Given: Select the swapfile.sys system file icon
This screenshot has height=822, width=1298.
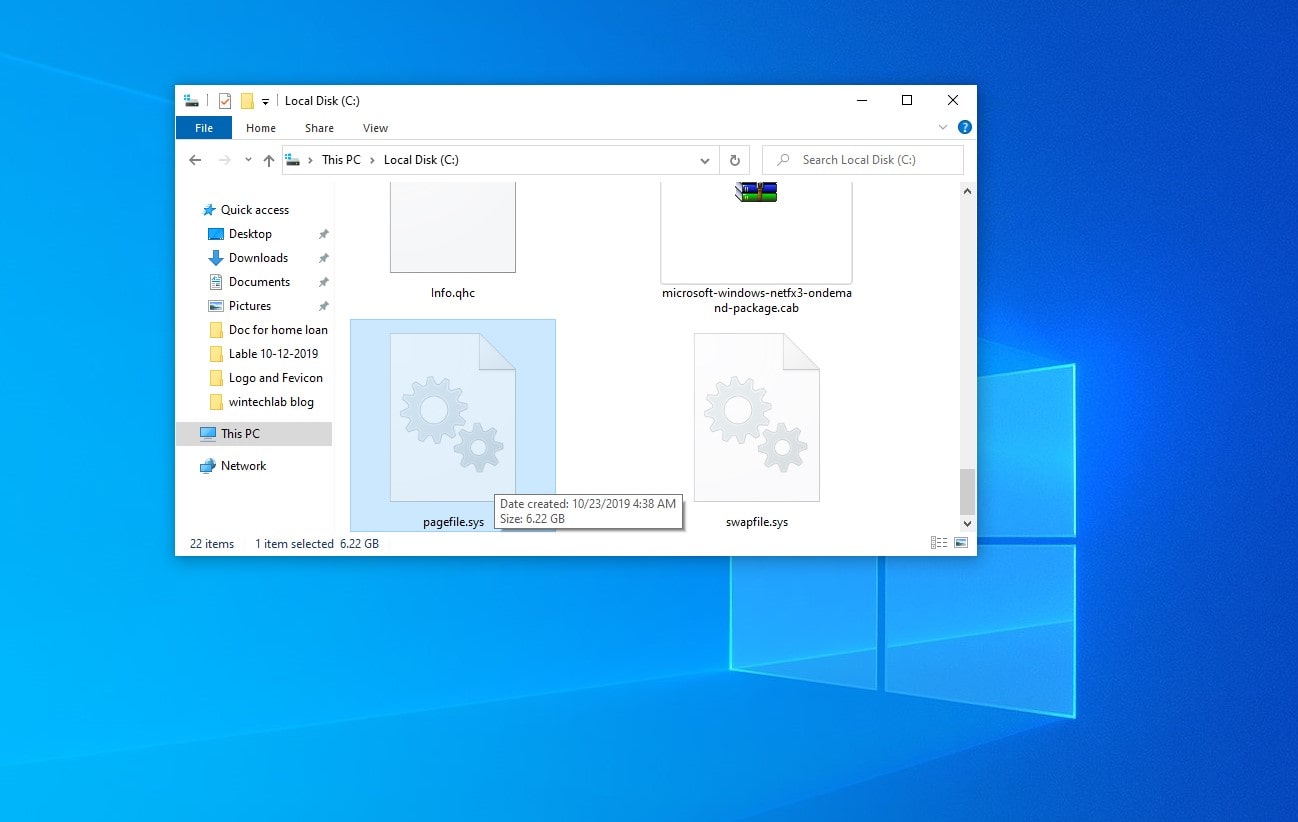Looking at the screenshot, I should tap(756, 415).
